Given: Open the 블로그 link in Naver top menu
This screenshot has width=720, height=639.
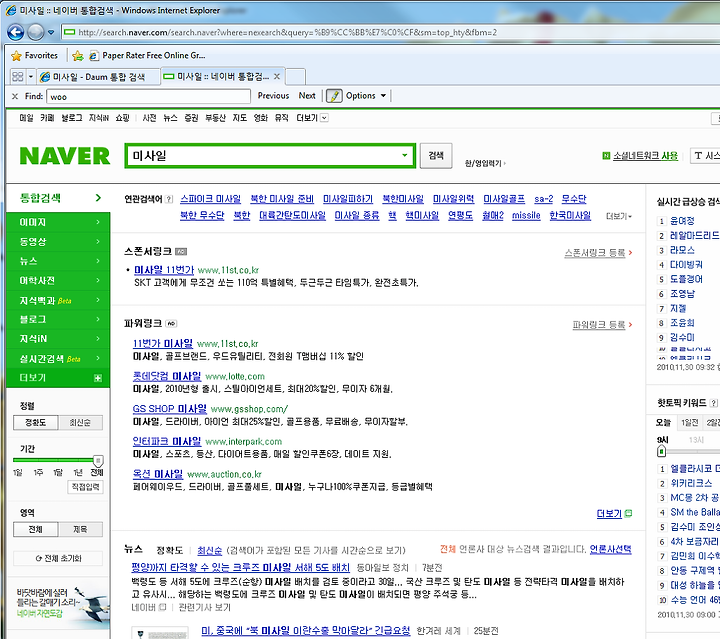Looking at the screenshot, I should coord(72,118).
